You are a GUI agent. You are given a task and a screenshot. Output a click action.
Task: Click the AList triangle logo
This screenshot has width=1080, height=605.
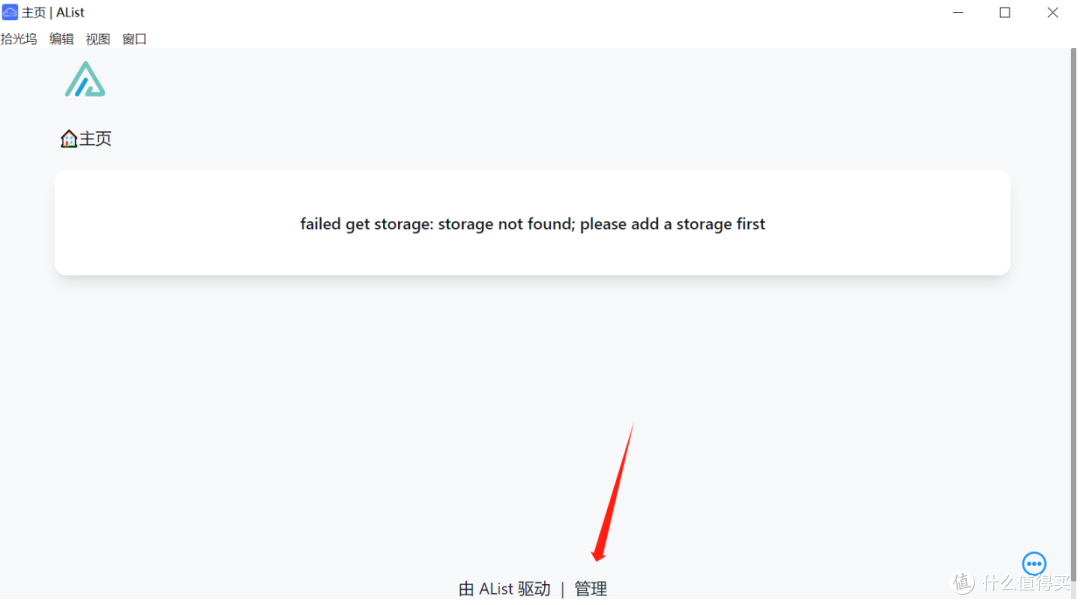85,79
